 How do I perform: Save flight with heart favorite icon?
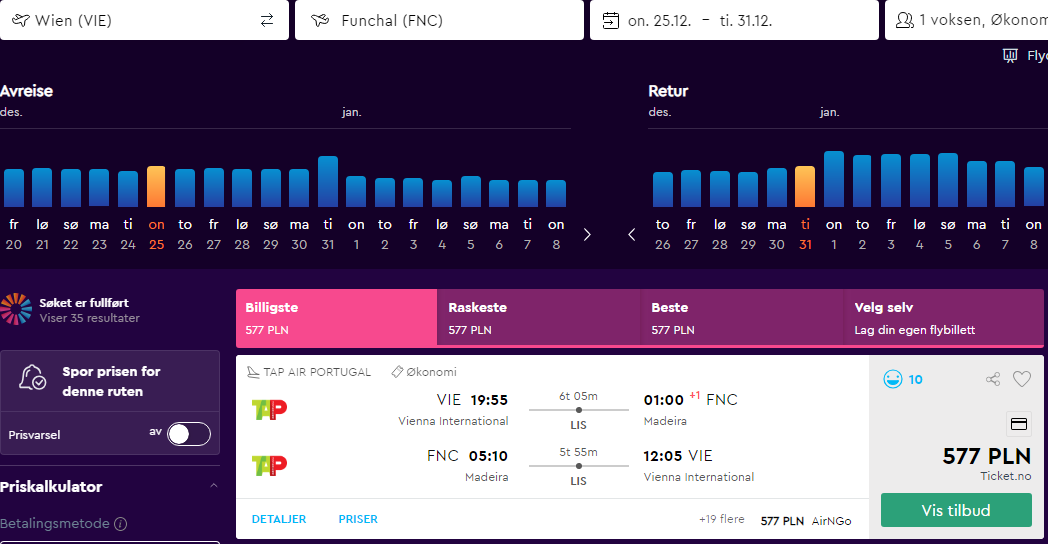coord(1022,379)
